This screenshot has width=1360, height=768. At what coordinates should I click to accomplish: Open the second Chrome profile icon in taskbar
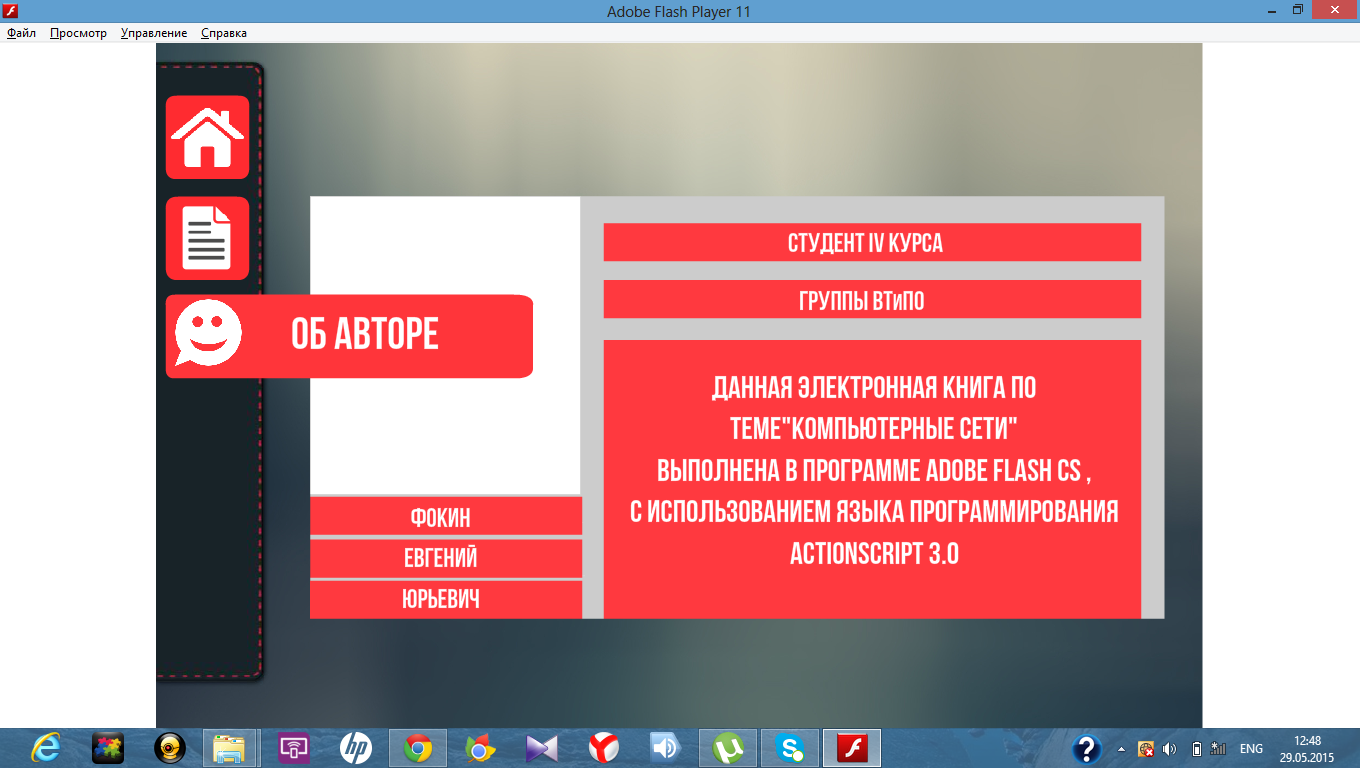pyautogui.click(x=479, y=747)
